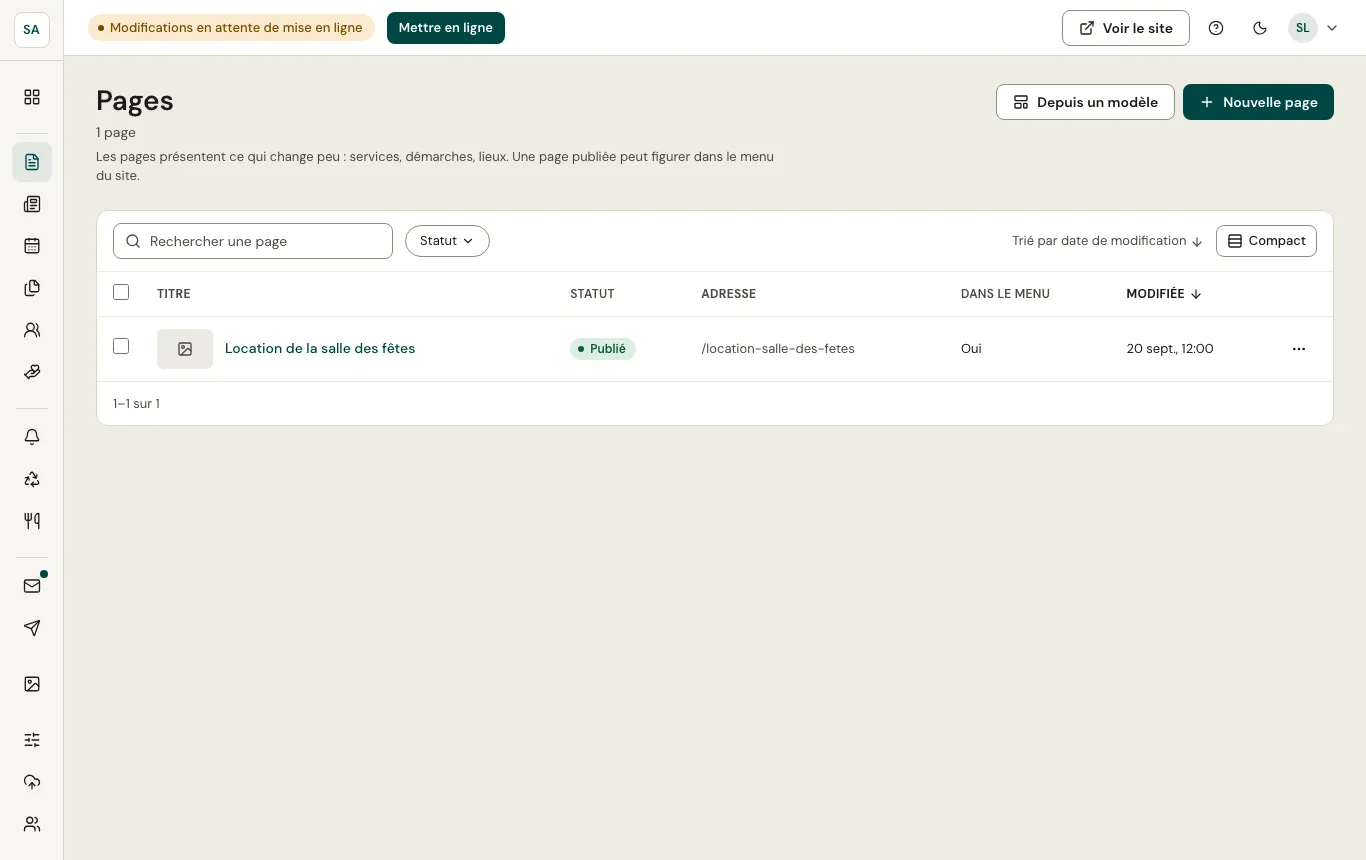
Task: Click the Modifications en attente de mise en ligne badge
Action: click(x=231, y=28)
